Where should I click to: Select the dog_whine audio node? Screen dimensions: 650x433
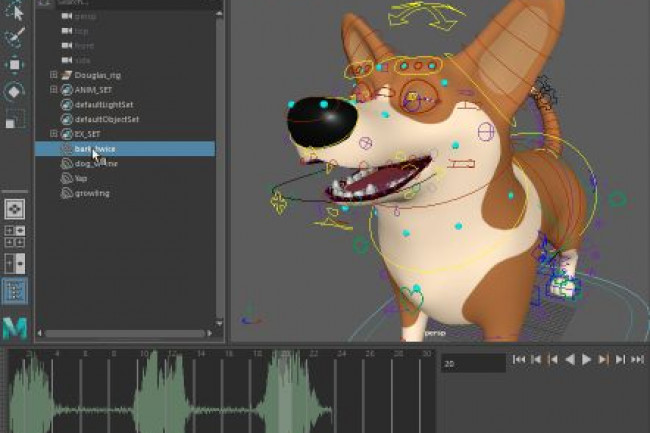(x=96, y=163)
